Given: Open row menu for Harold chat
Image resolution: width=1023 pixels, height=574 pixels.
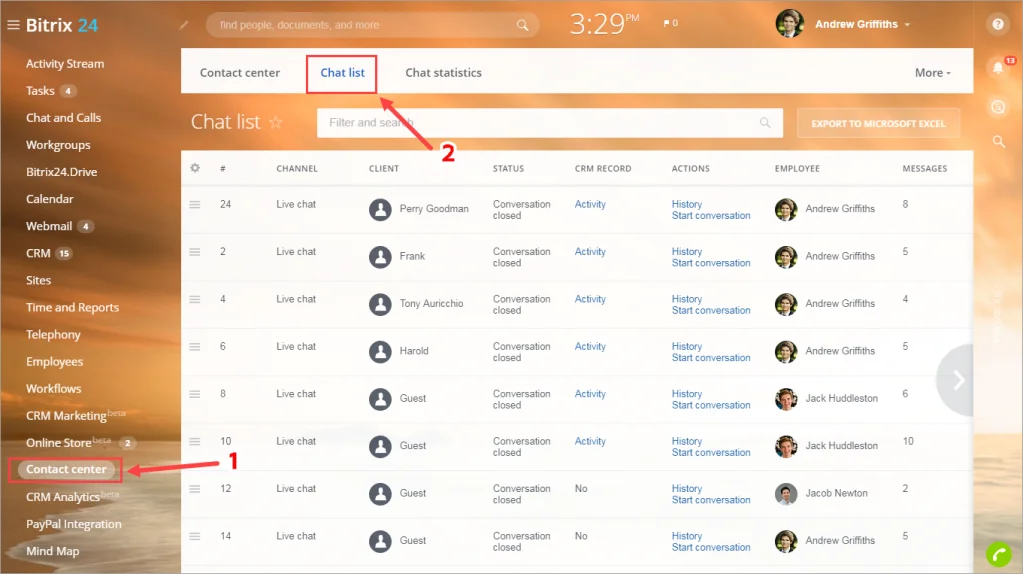Looking at the screenshot, I should [195, 347].
